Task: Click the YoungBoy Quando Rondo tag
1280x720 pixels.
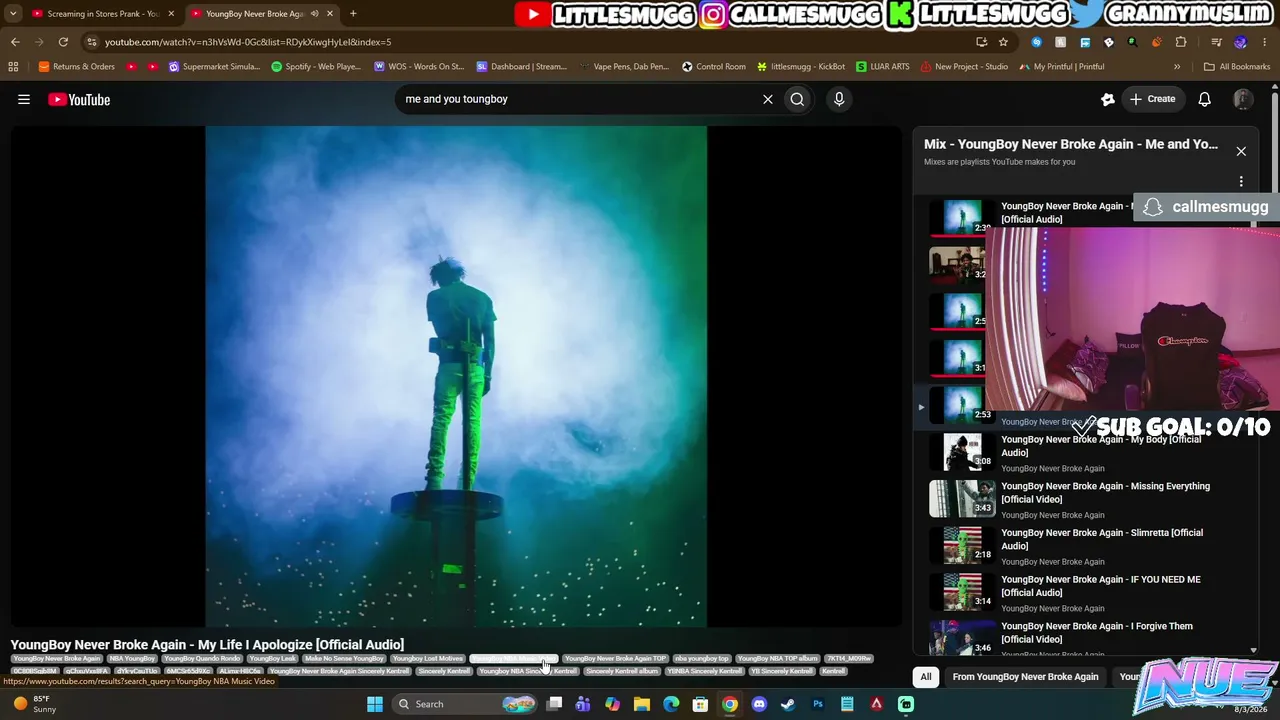Action: [202, 659]
